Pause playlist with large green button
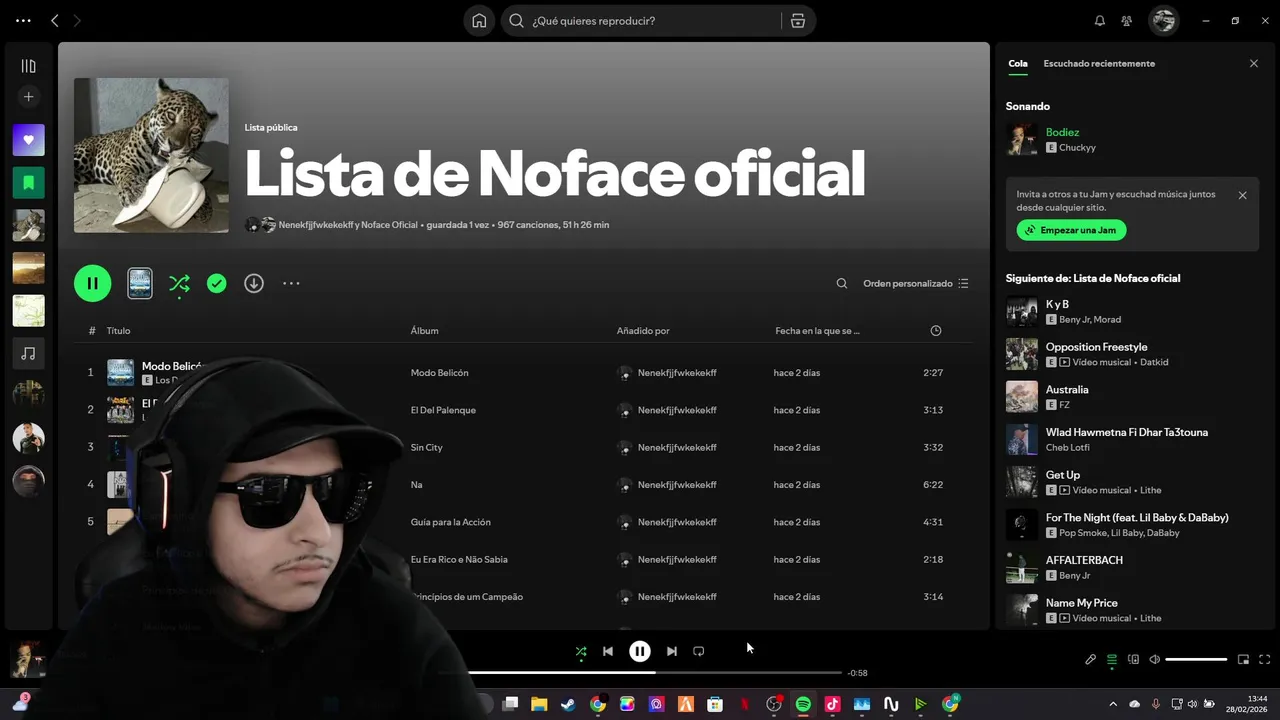1280x720 pixels. tap(93, 284)
